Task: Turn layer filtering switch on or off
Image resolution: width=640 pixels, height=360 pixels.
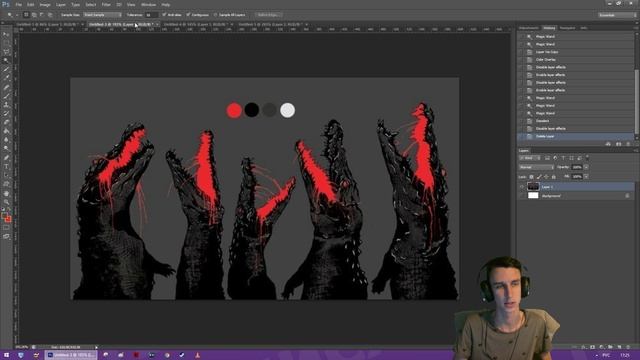Action: (x=587, y=158)
